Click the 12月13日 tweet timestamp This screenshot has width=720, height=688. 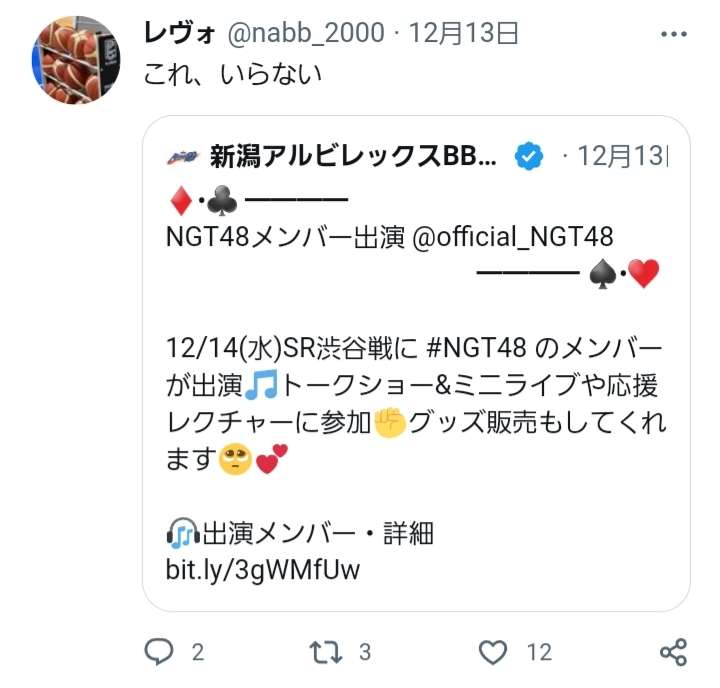tap(463, 33)
